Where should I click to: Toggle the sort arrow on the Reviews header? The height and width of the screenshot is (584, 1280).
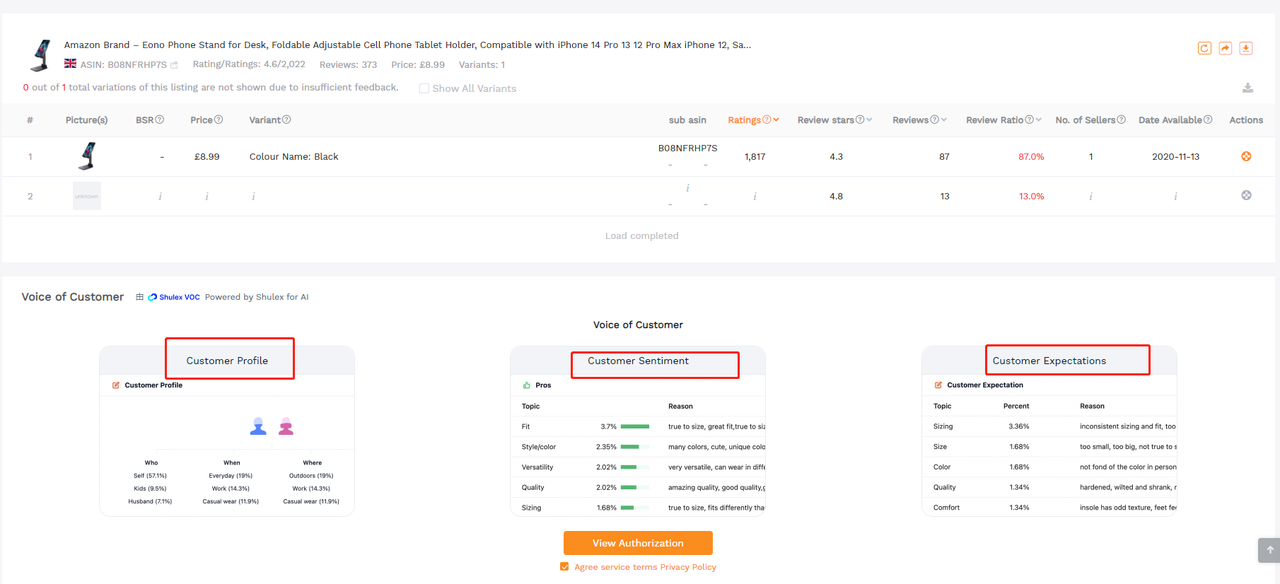(944, 120)
